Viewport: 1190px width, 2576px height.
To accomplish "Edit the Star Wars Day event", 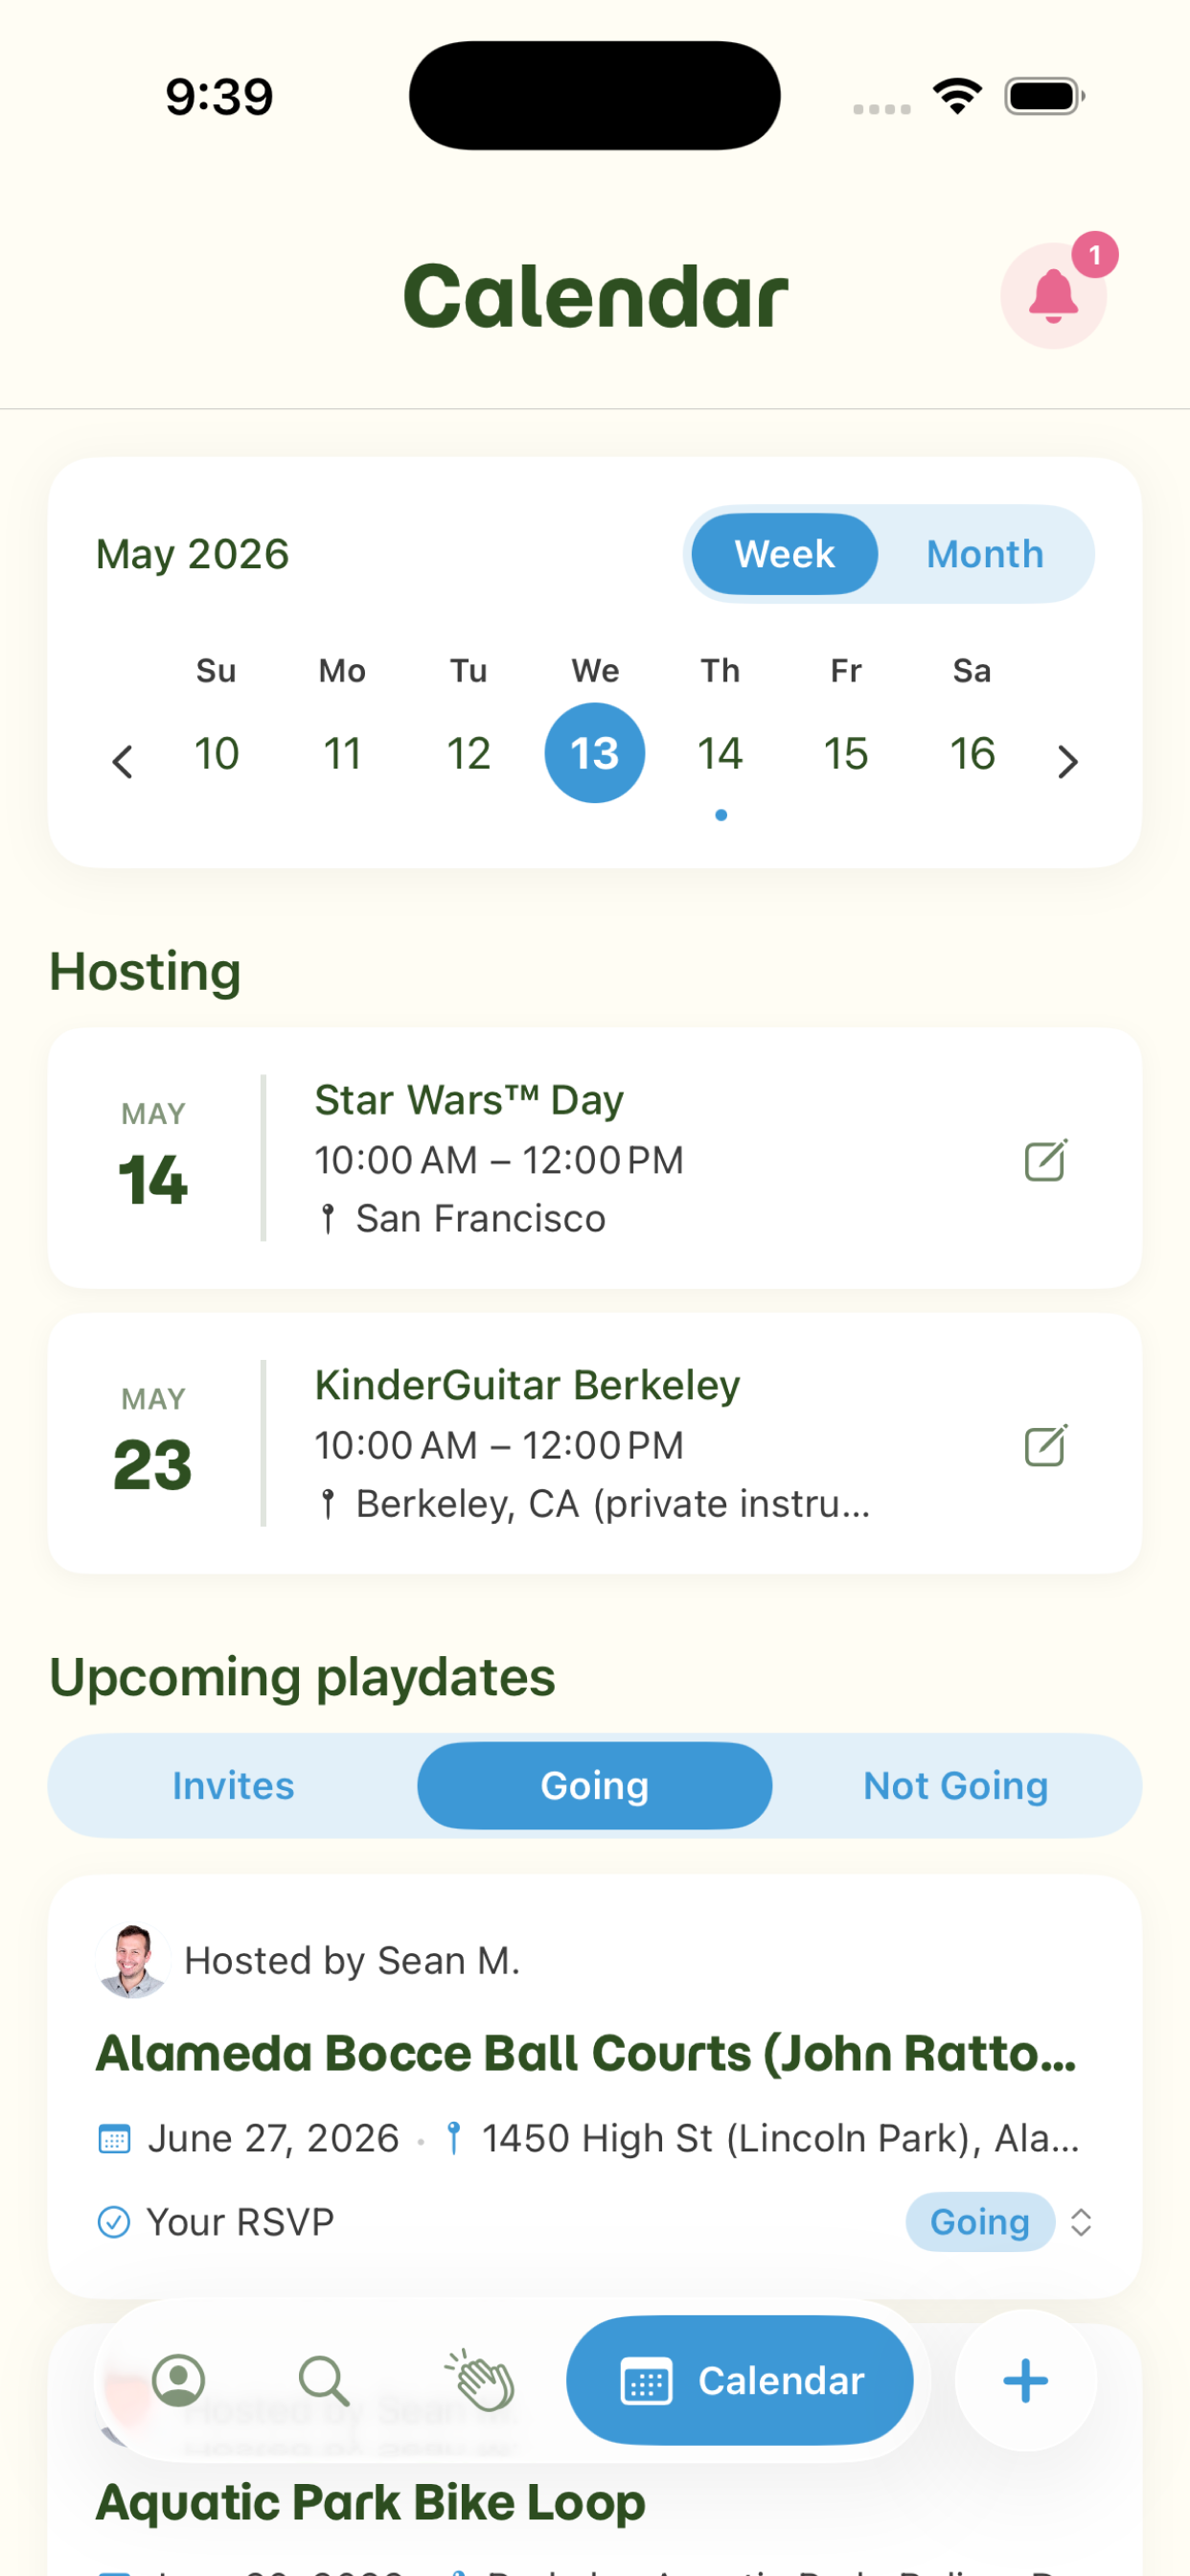I will point(1046,1160).
